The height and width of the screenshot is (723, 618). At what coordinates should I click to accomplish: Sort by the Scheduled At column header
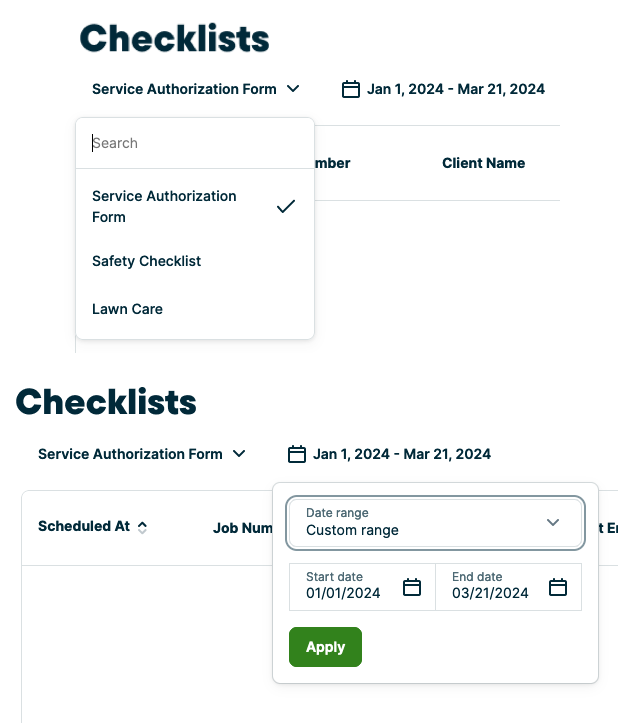pos(84,526)
